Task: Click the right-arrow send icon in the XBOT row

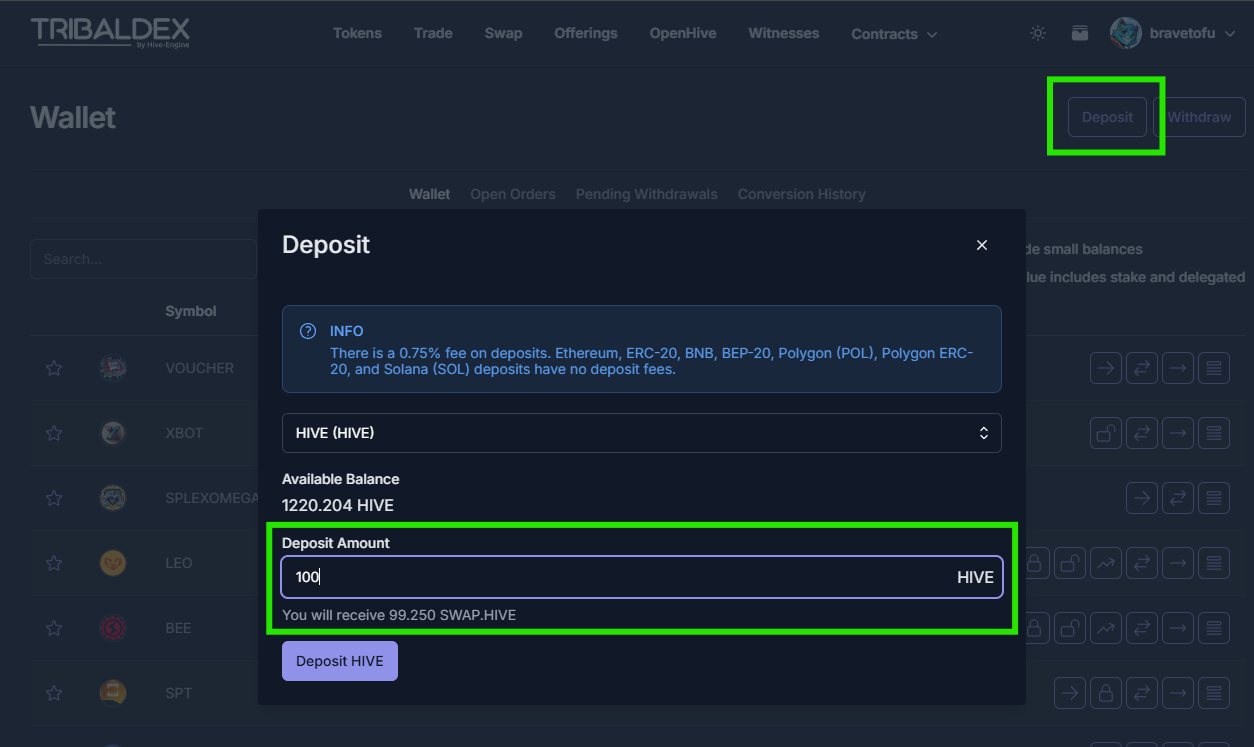Action: pos(1178,433)
